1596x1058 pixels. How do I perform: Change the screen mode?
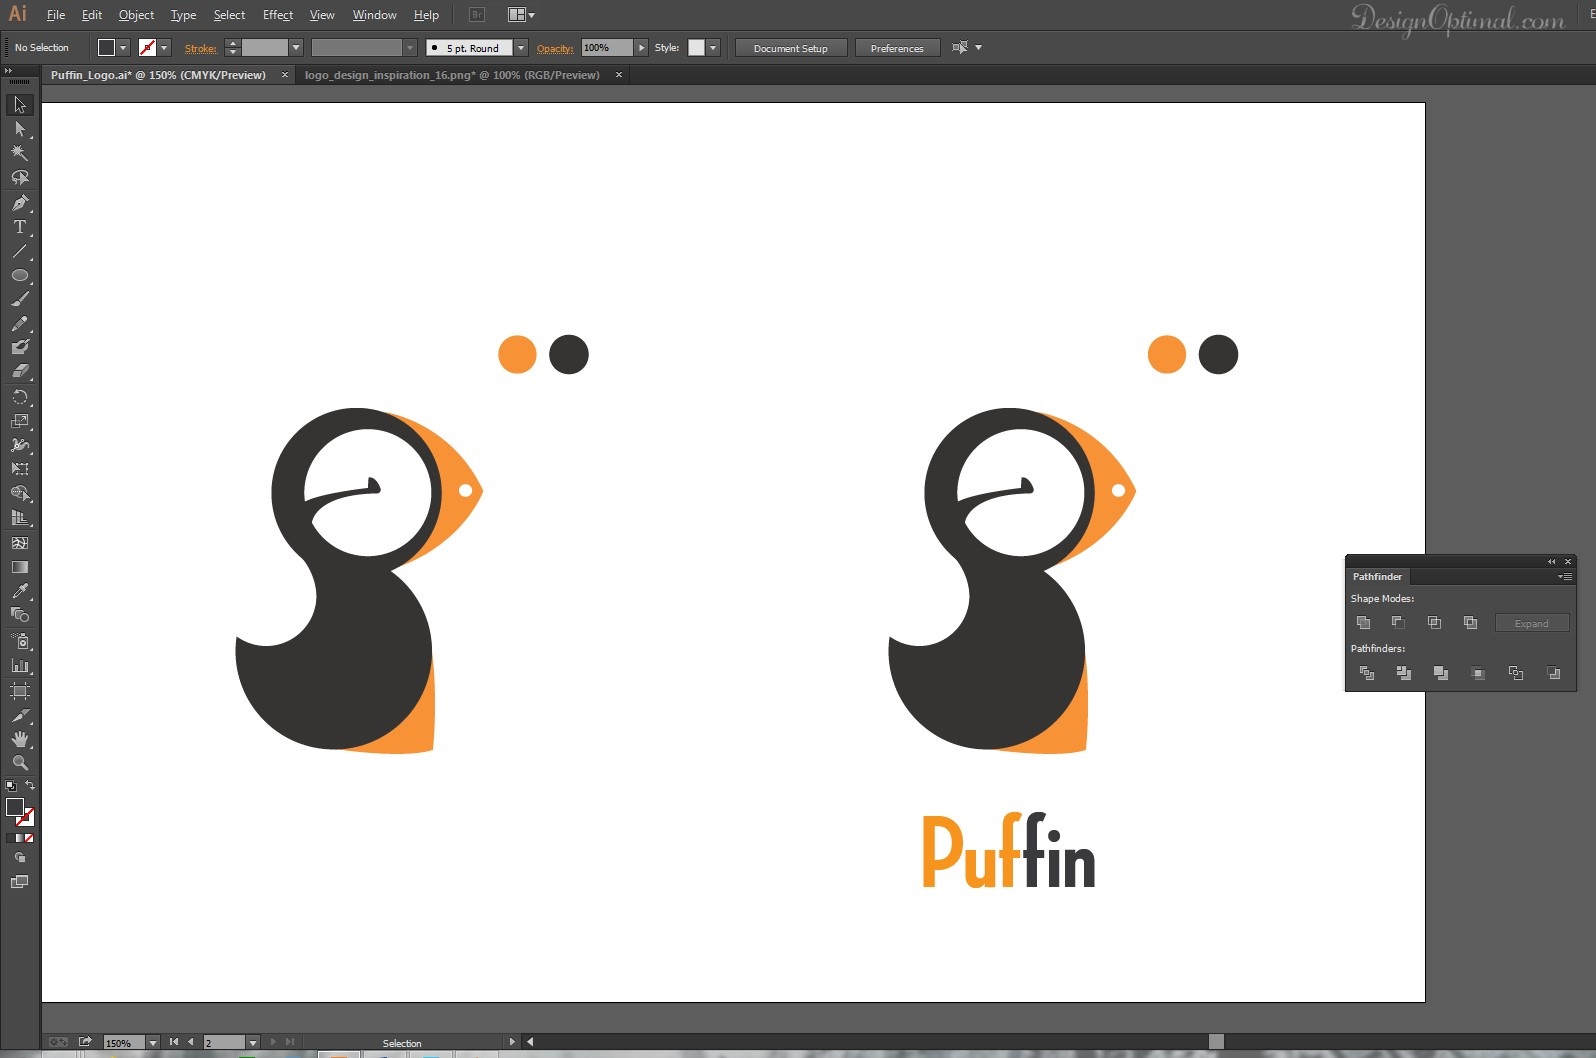click(19, 882)
